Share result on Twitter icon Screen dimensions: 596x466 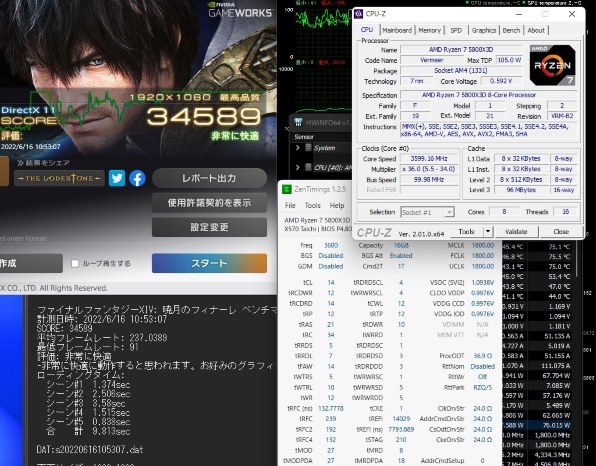point(117,178)
